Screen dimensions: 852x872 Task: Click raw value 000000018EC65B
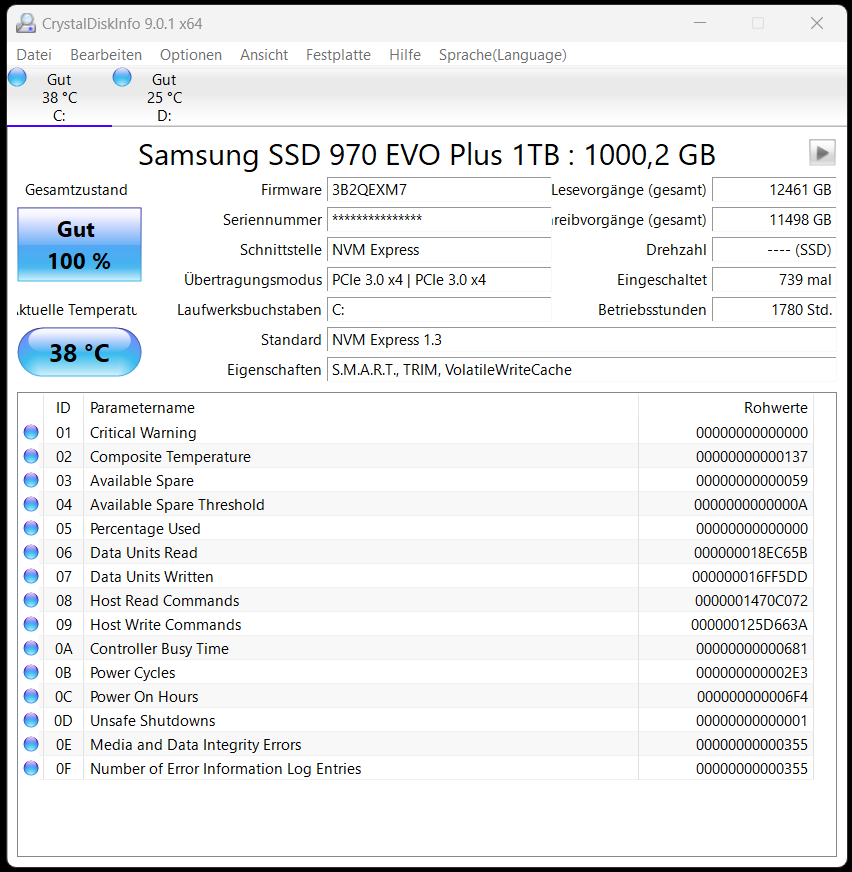coord(750,552)
